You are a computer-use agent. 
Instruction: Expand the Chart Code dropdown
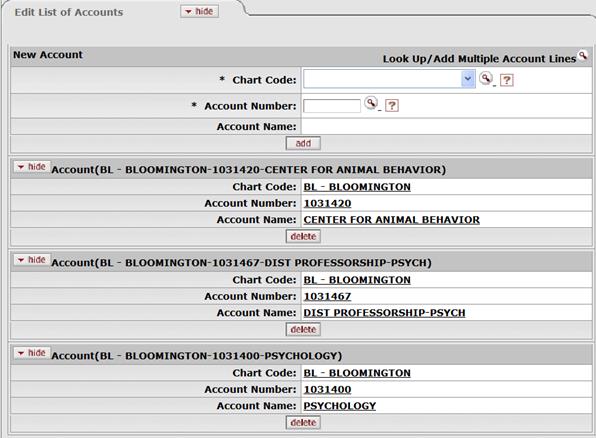[468, 79]
